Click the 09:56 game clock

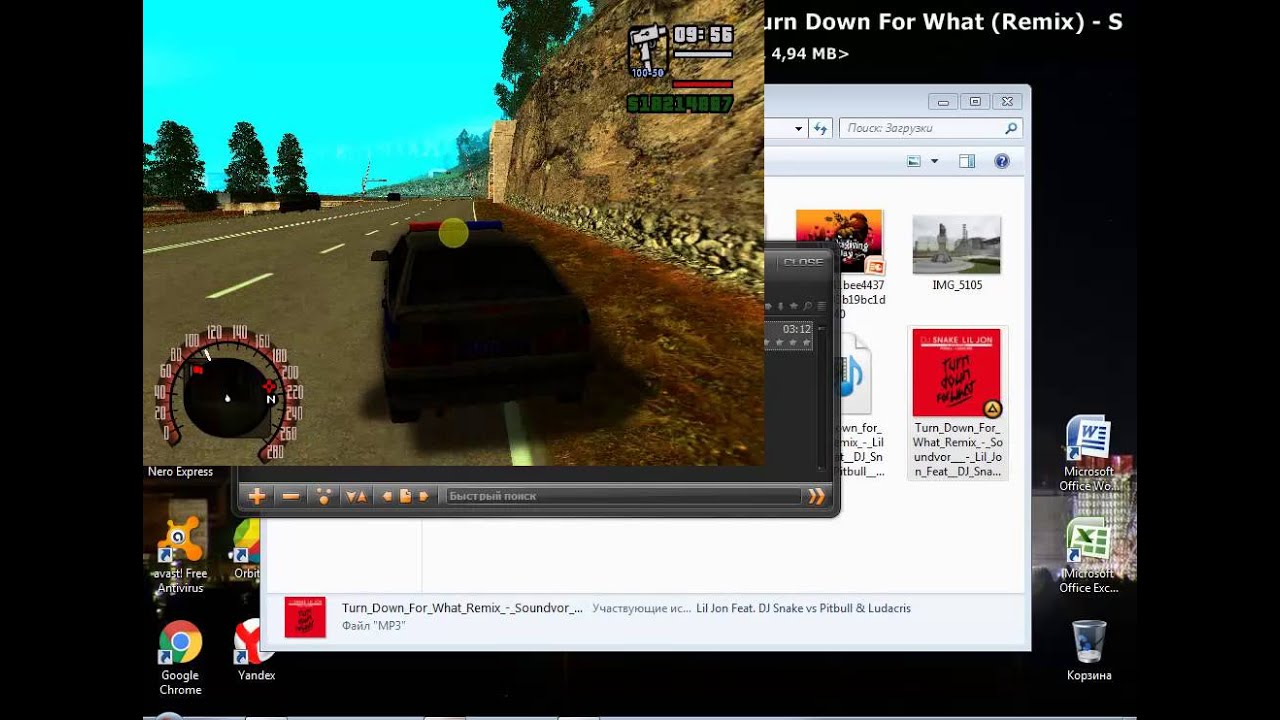pos(703,35)
